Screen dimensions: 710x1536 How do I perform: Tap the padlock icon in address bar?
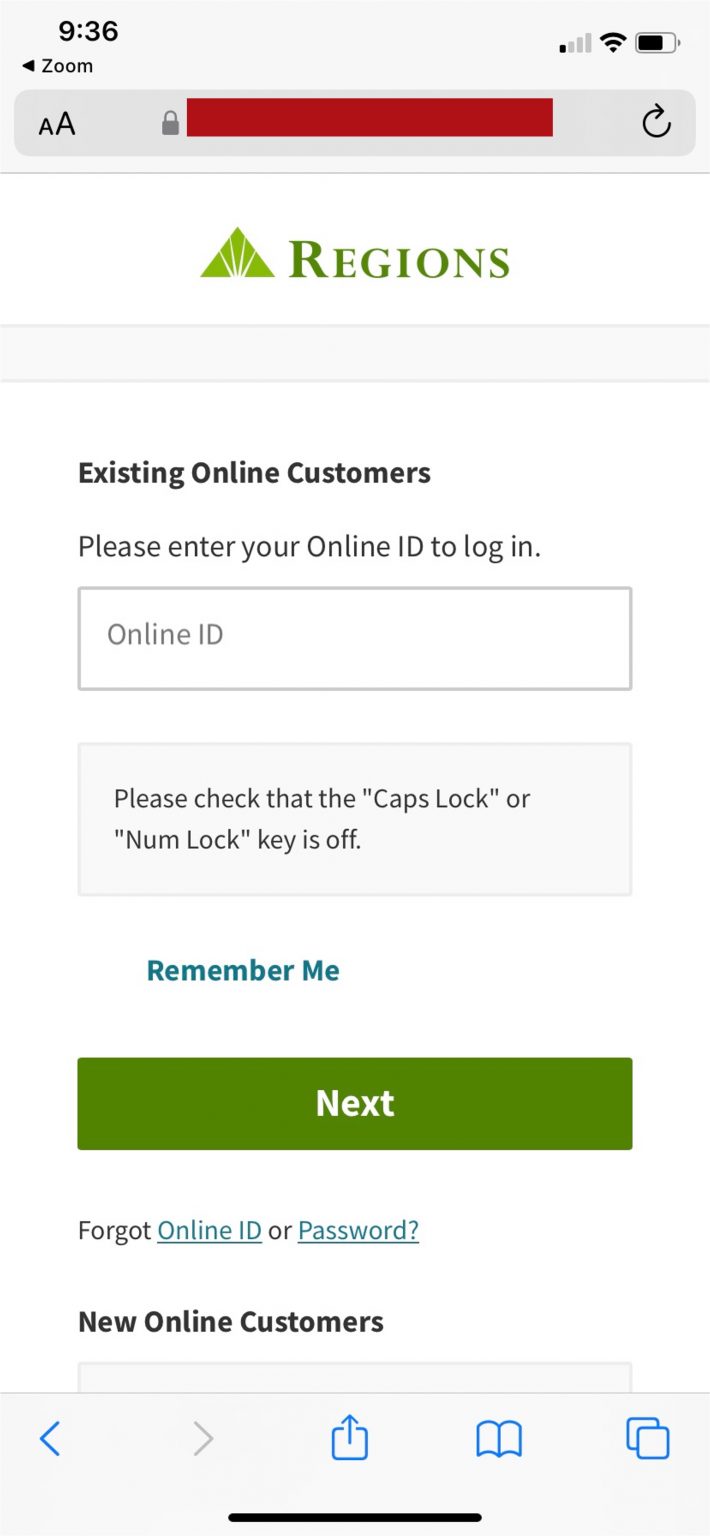point(170,123)
